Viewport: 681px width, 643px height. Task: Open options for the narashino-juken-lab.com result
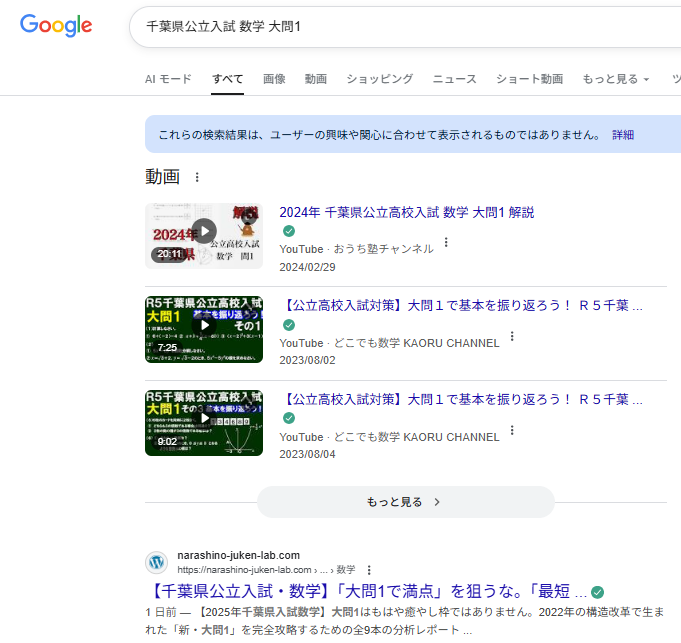[x=369, y=569]
